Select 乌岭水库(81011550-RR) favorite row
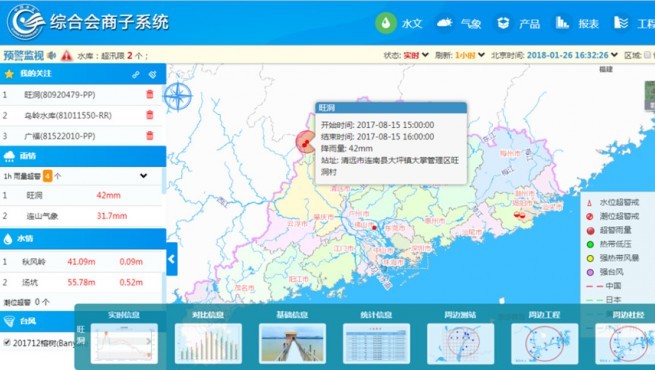 point(81,115)
